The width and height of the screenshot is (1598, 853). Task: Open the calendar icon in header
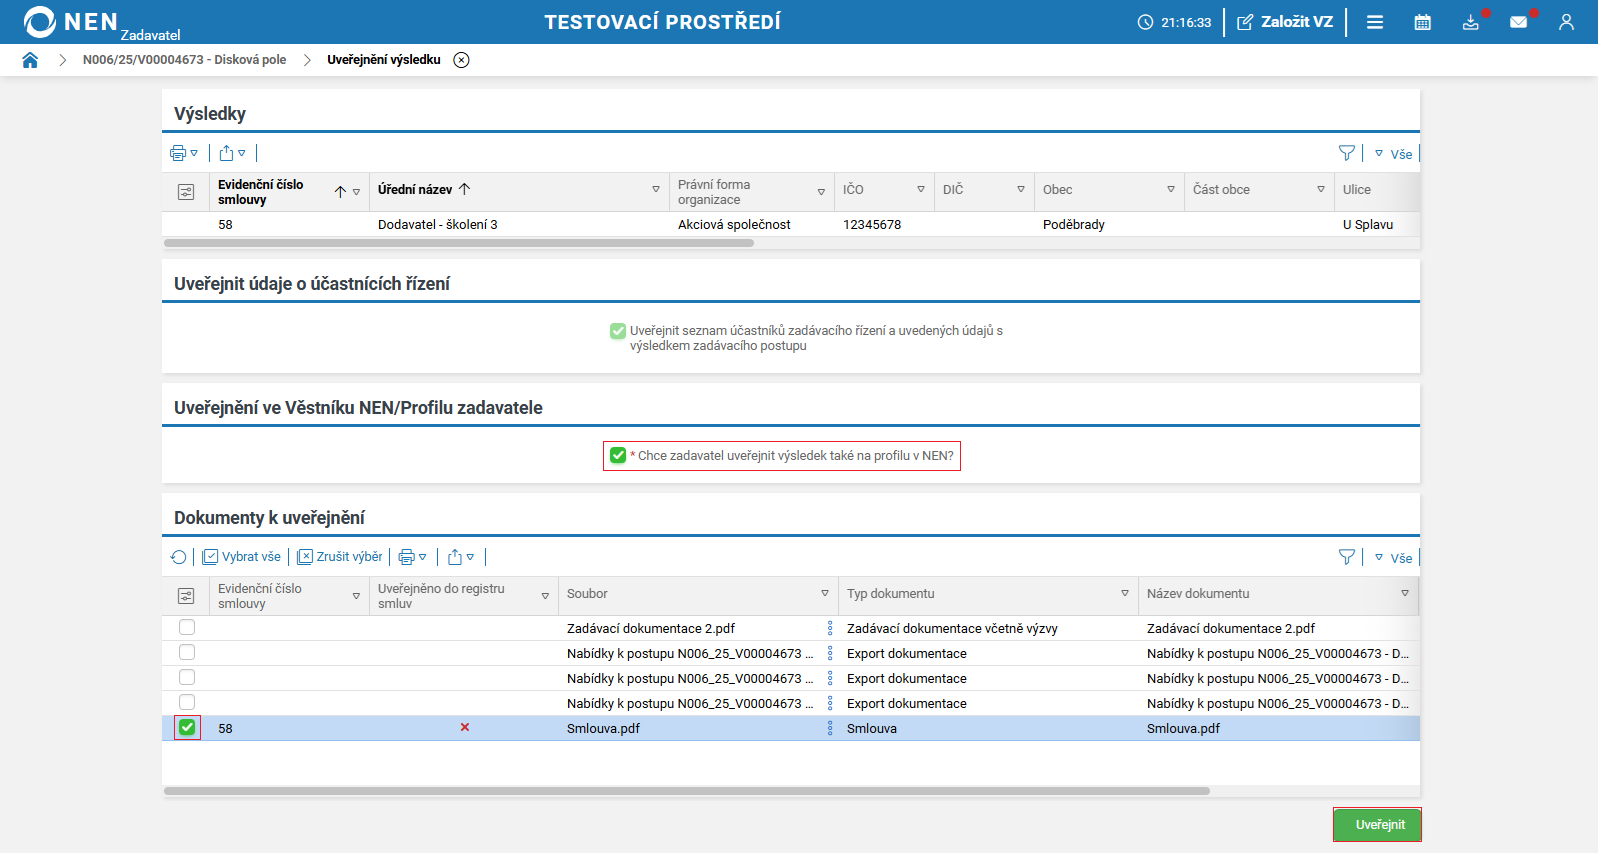tap(1422, 22)
